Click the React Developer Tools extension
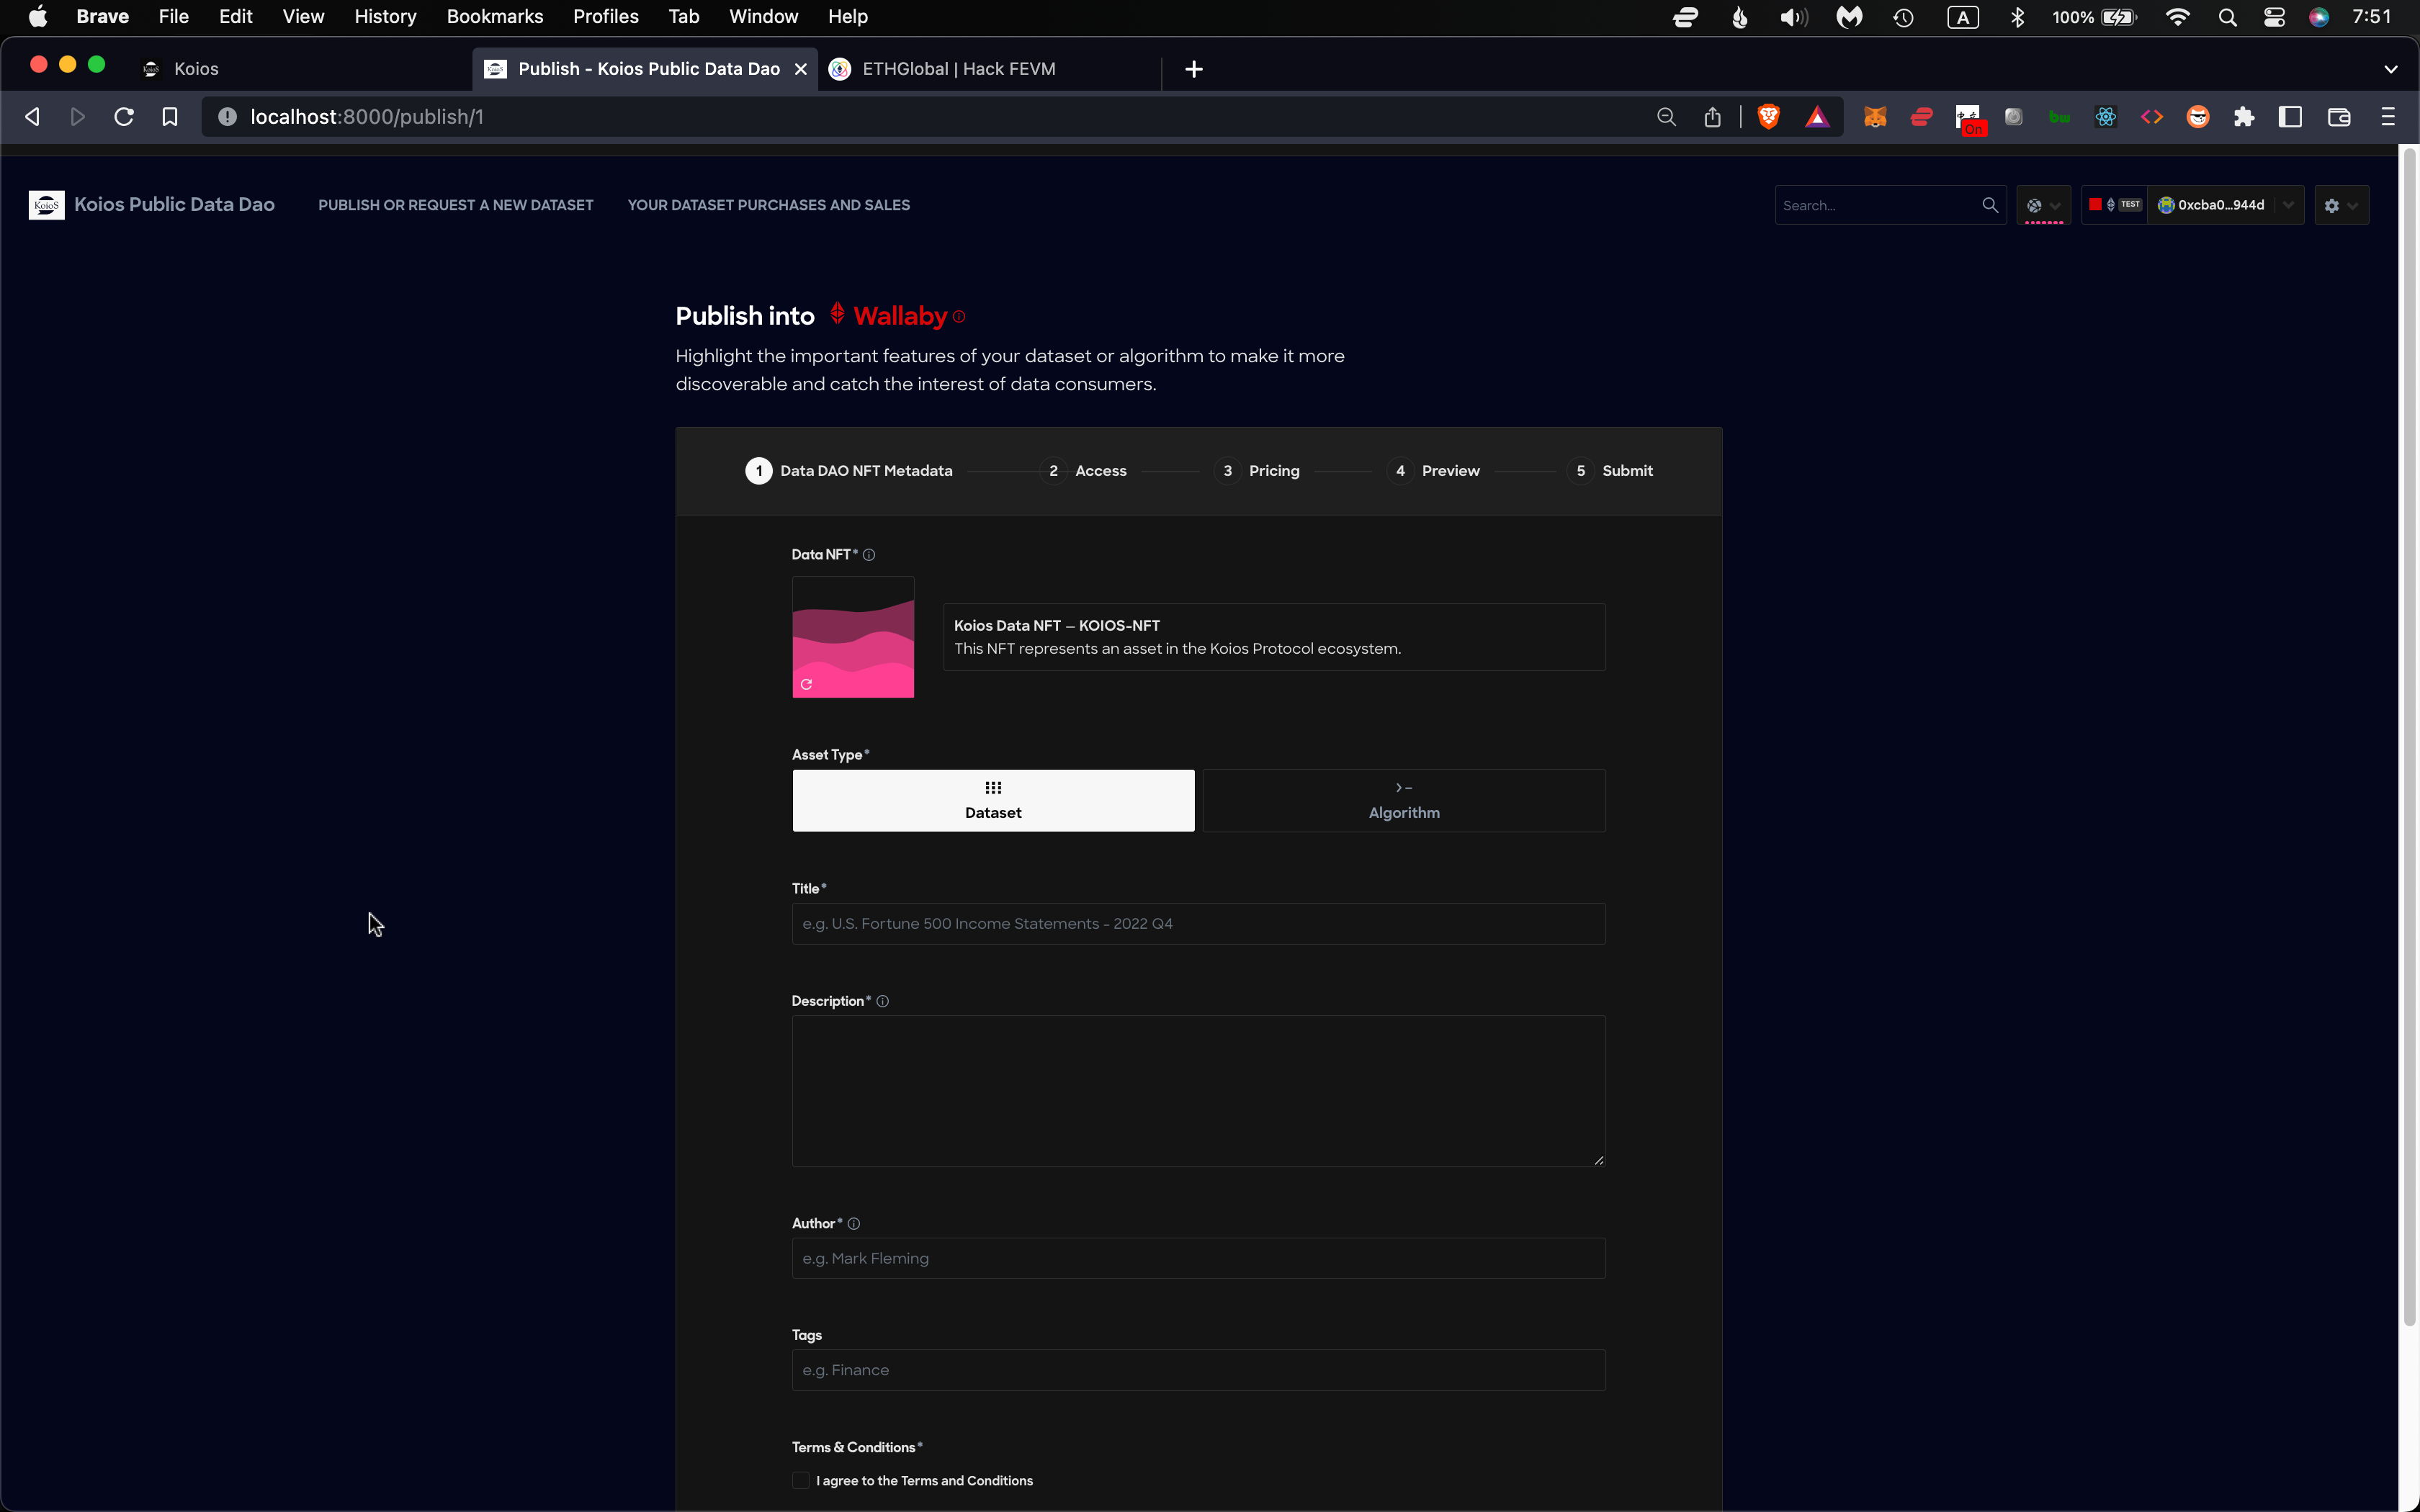This screenshot has width=2420, height=1512. pyautogui.click(x=2105, y=117)
